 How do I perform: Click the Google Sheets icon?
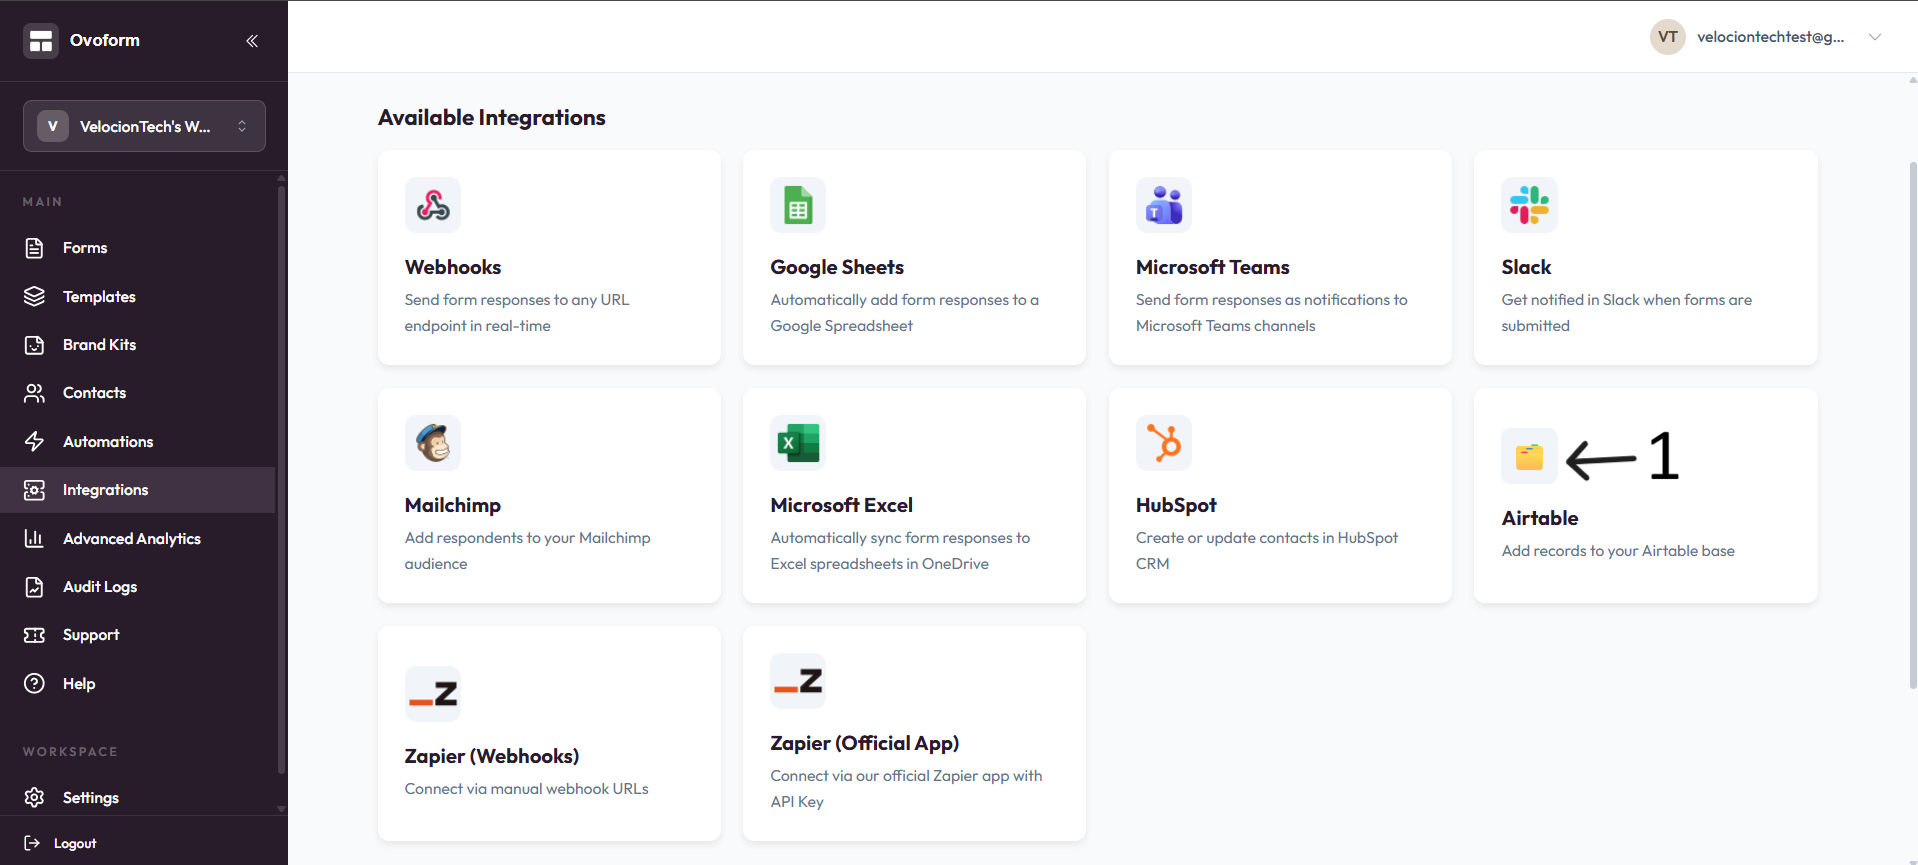(798, 205)
